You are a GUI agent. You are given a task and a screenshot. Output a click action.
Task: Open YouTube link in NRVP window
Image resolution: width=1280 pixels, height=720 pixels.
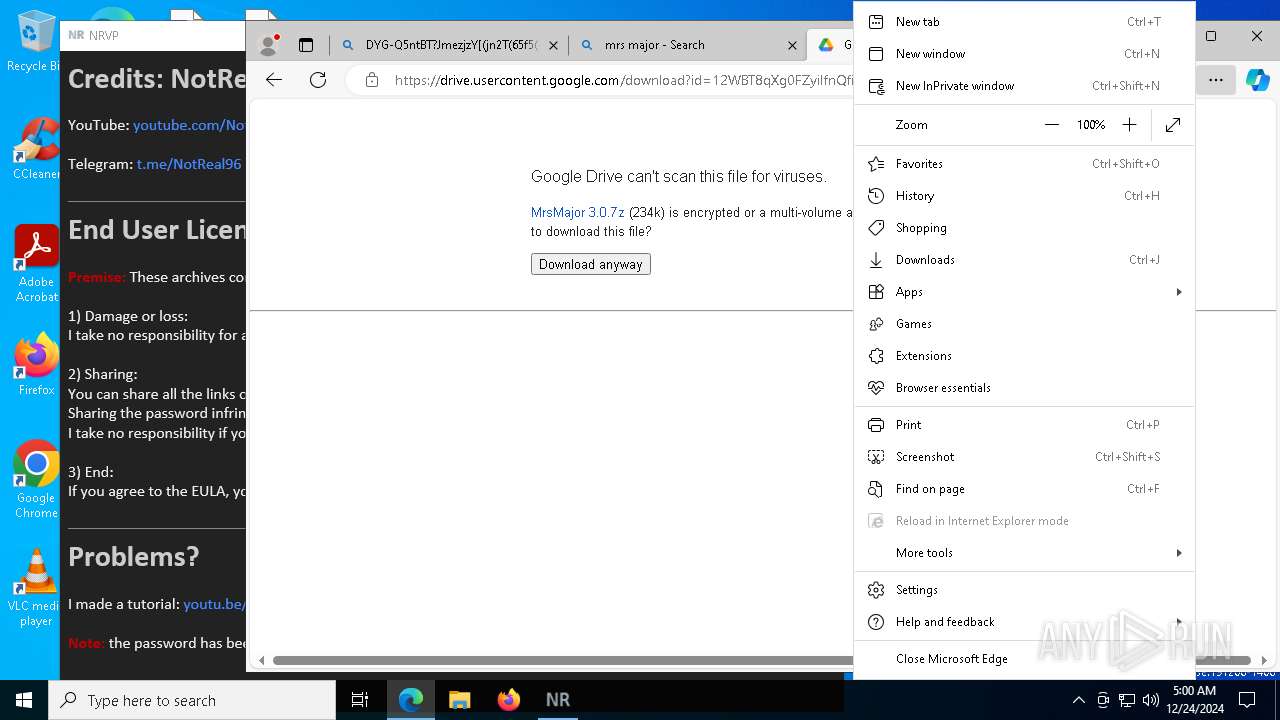189,125
